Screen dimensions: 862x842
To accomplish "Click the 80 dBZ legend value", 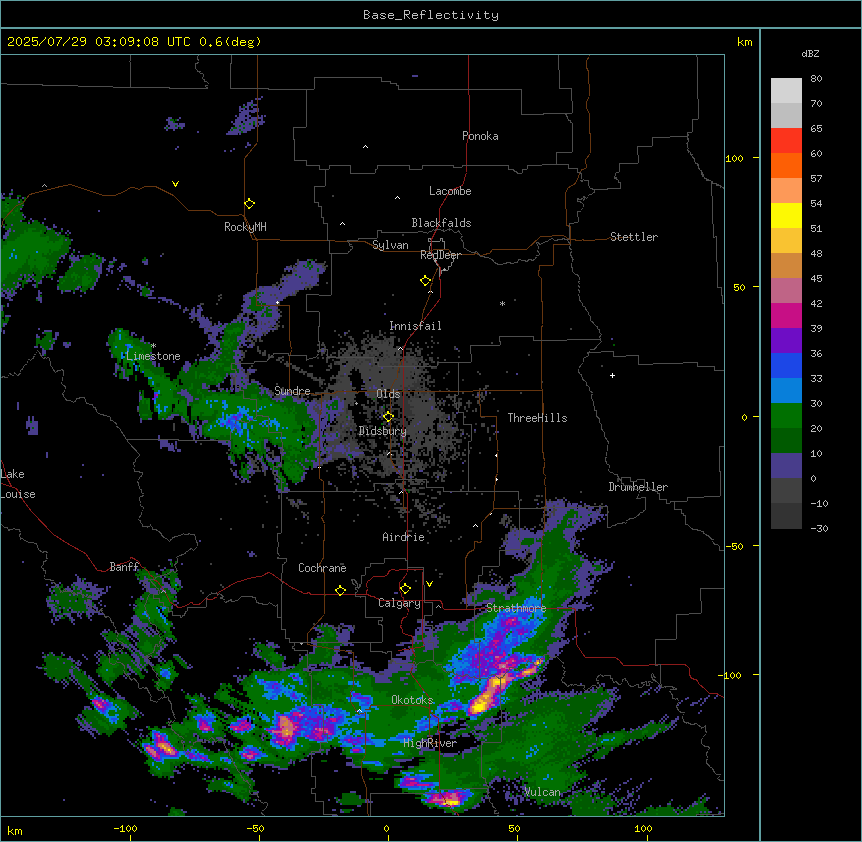I will tap(816, 79).
